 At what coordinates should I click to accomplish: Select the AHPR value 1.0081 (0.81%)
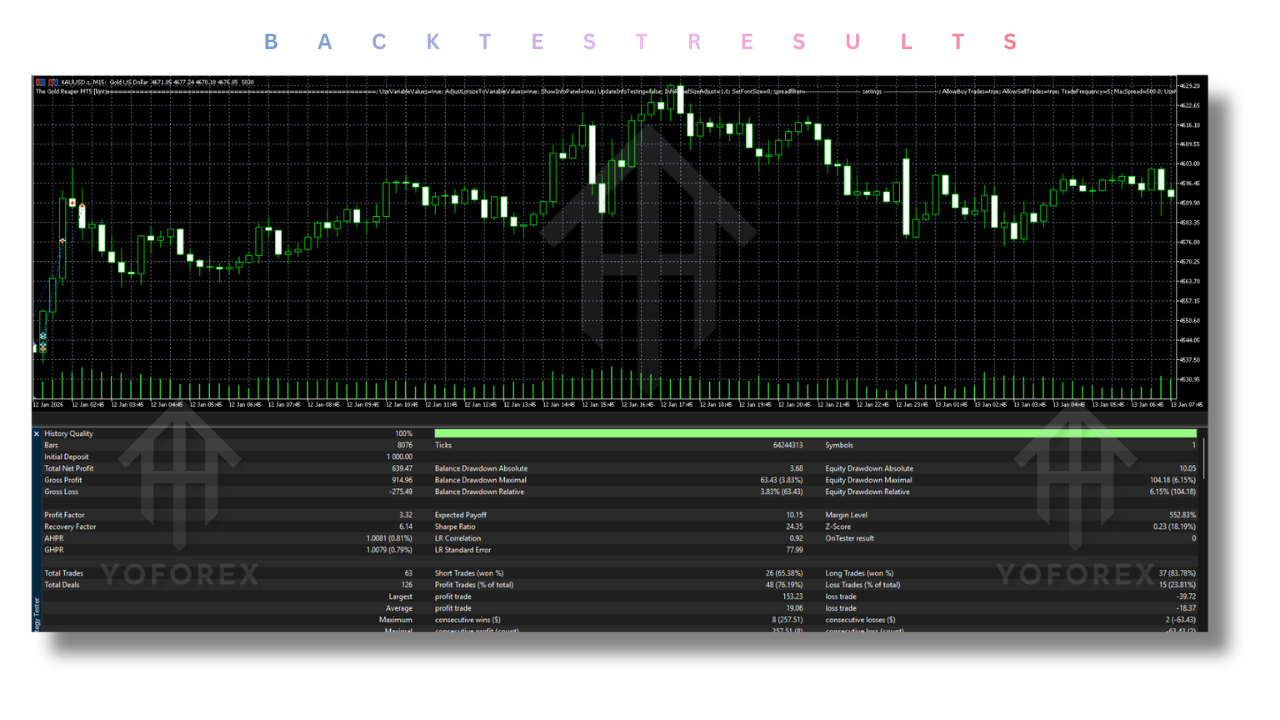pyautogui.click(x=389, y=539)
